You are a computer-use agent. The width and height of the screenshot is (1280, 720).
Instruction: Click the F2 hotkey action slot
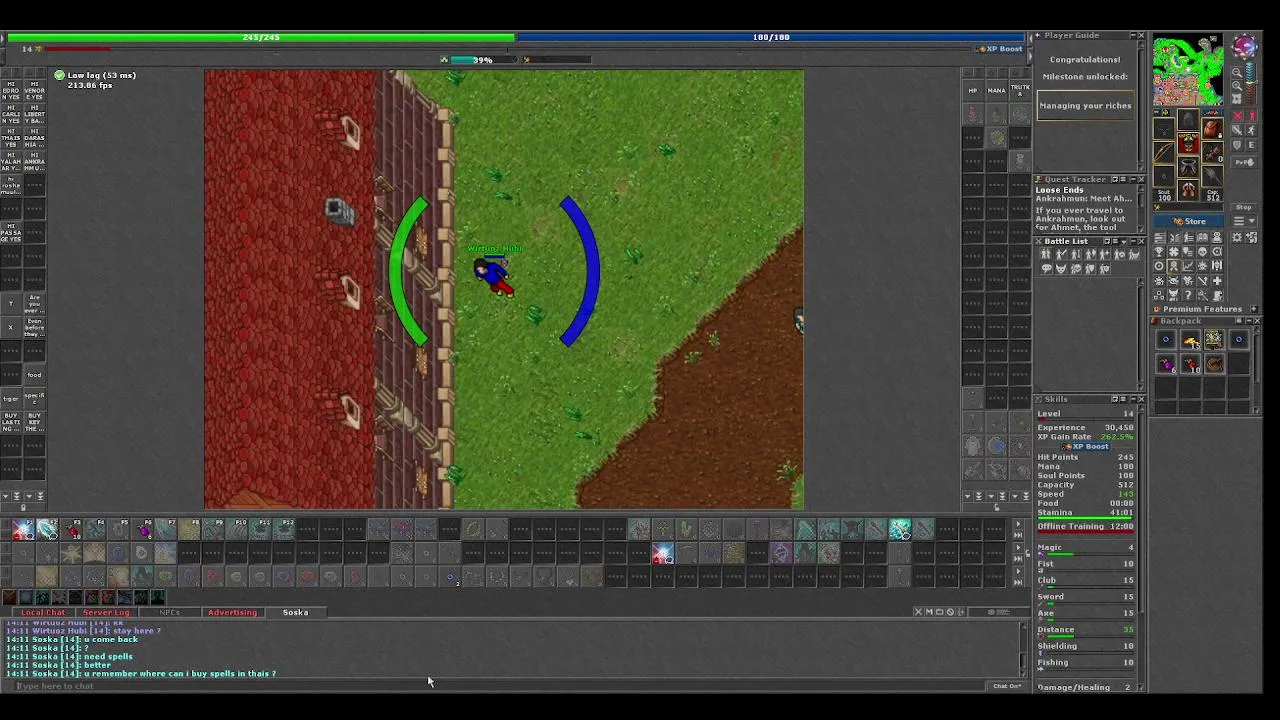(48, 529)
